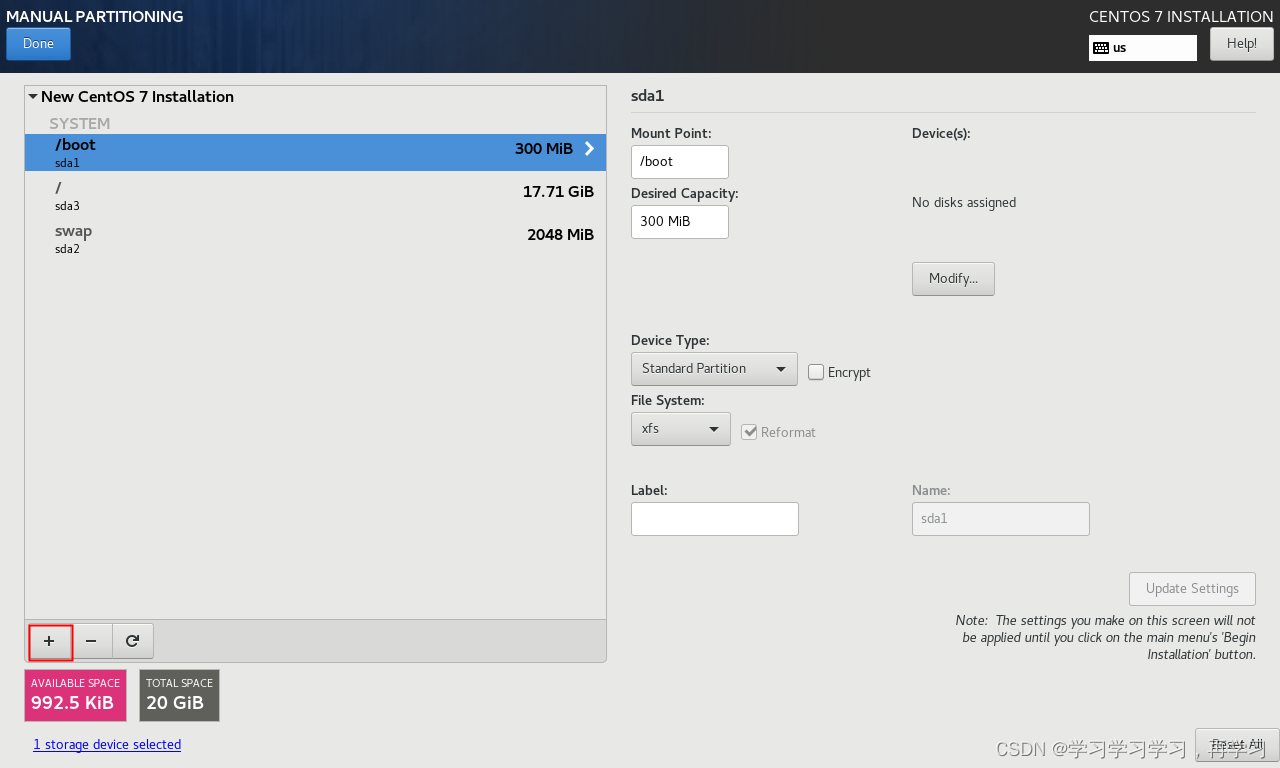Toggle the Encrypt checkbox
Screen dimensions: 1280x768
click(x=816, y=372)
